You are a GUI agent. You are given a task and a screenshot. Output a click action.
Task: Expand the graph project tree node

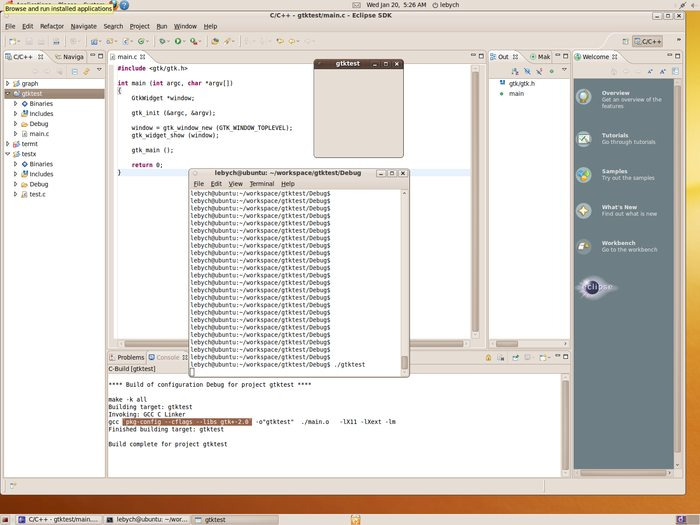[8, 83]
